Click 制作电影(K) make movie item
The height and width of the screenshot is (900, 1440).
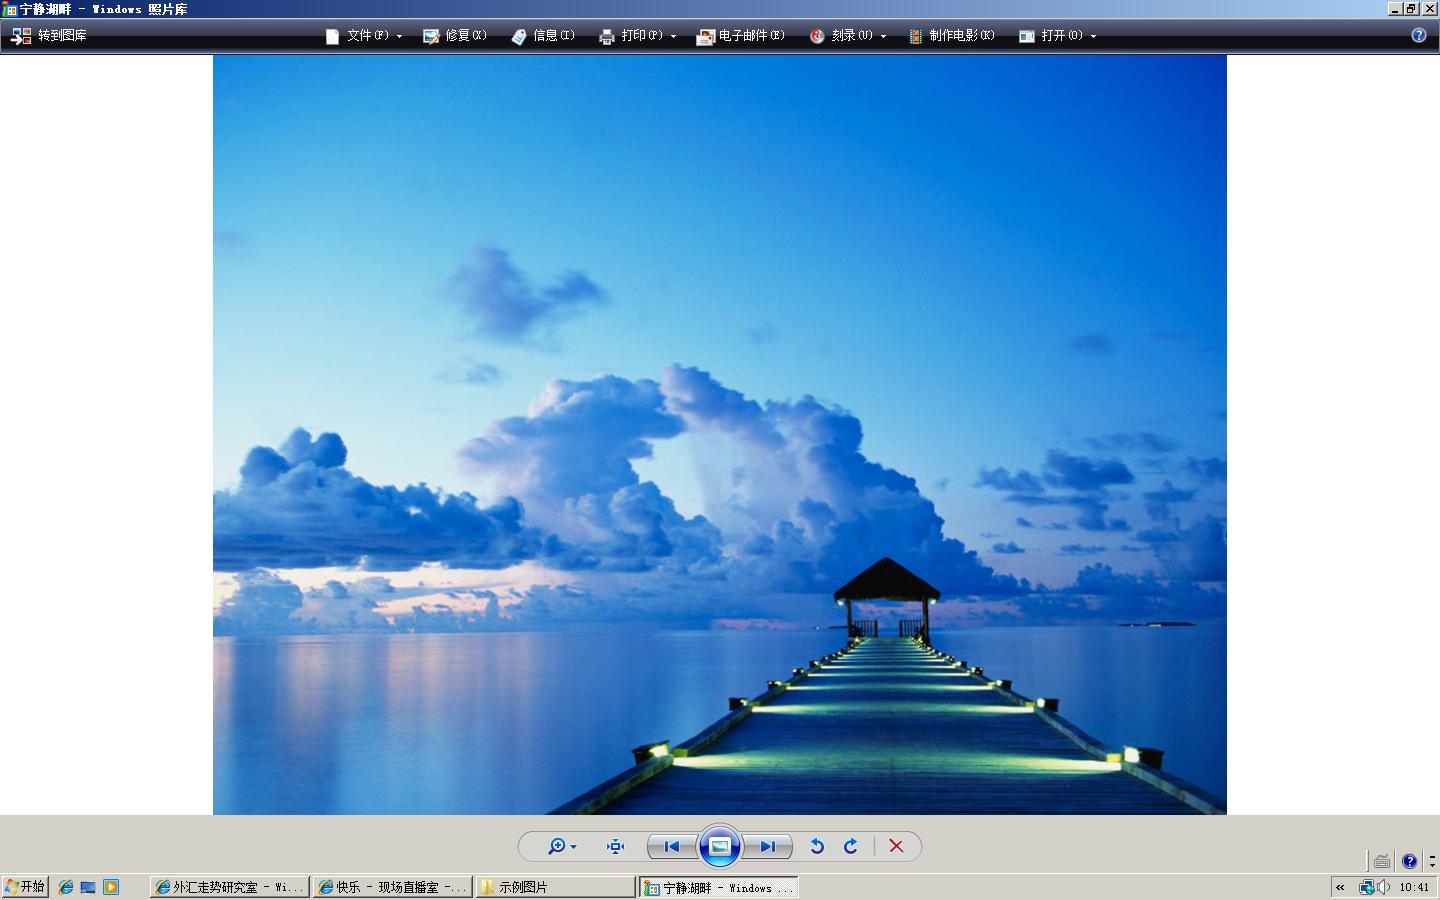pyautogui.click(x=951, y=35)
